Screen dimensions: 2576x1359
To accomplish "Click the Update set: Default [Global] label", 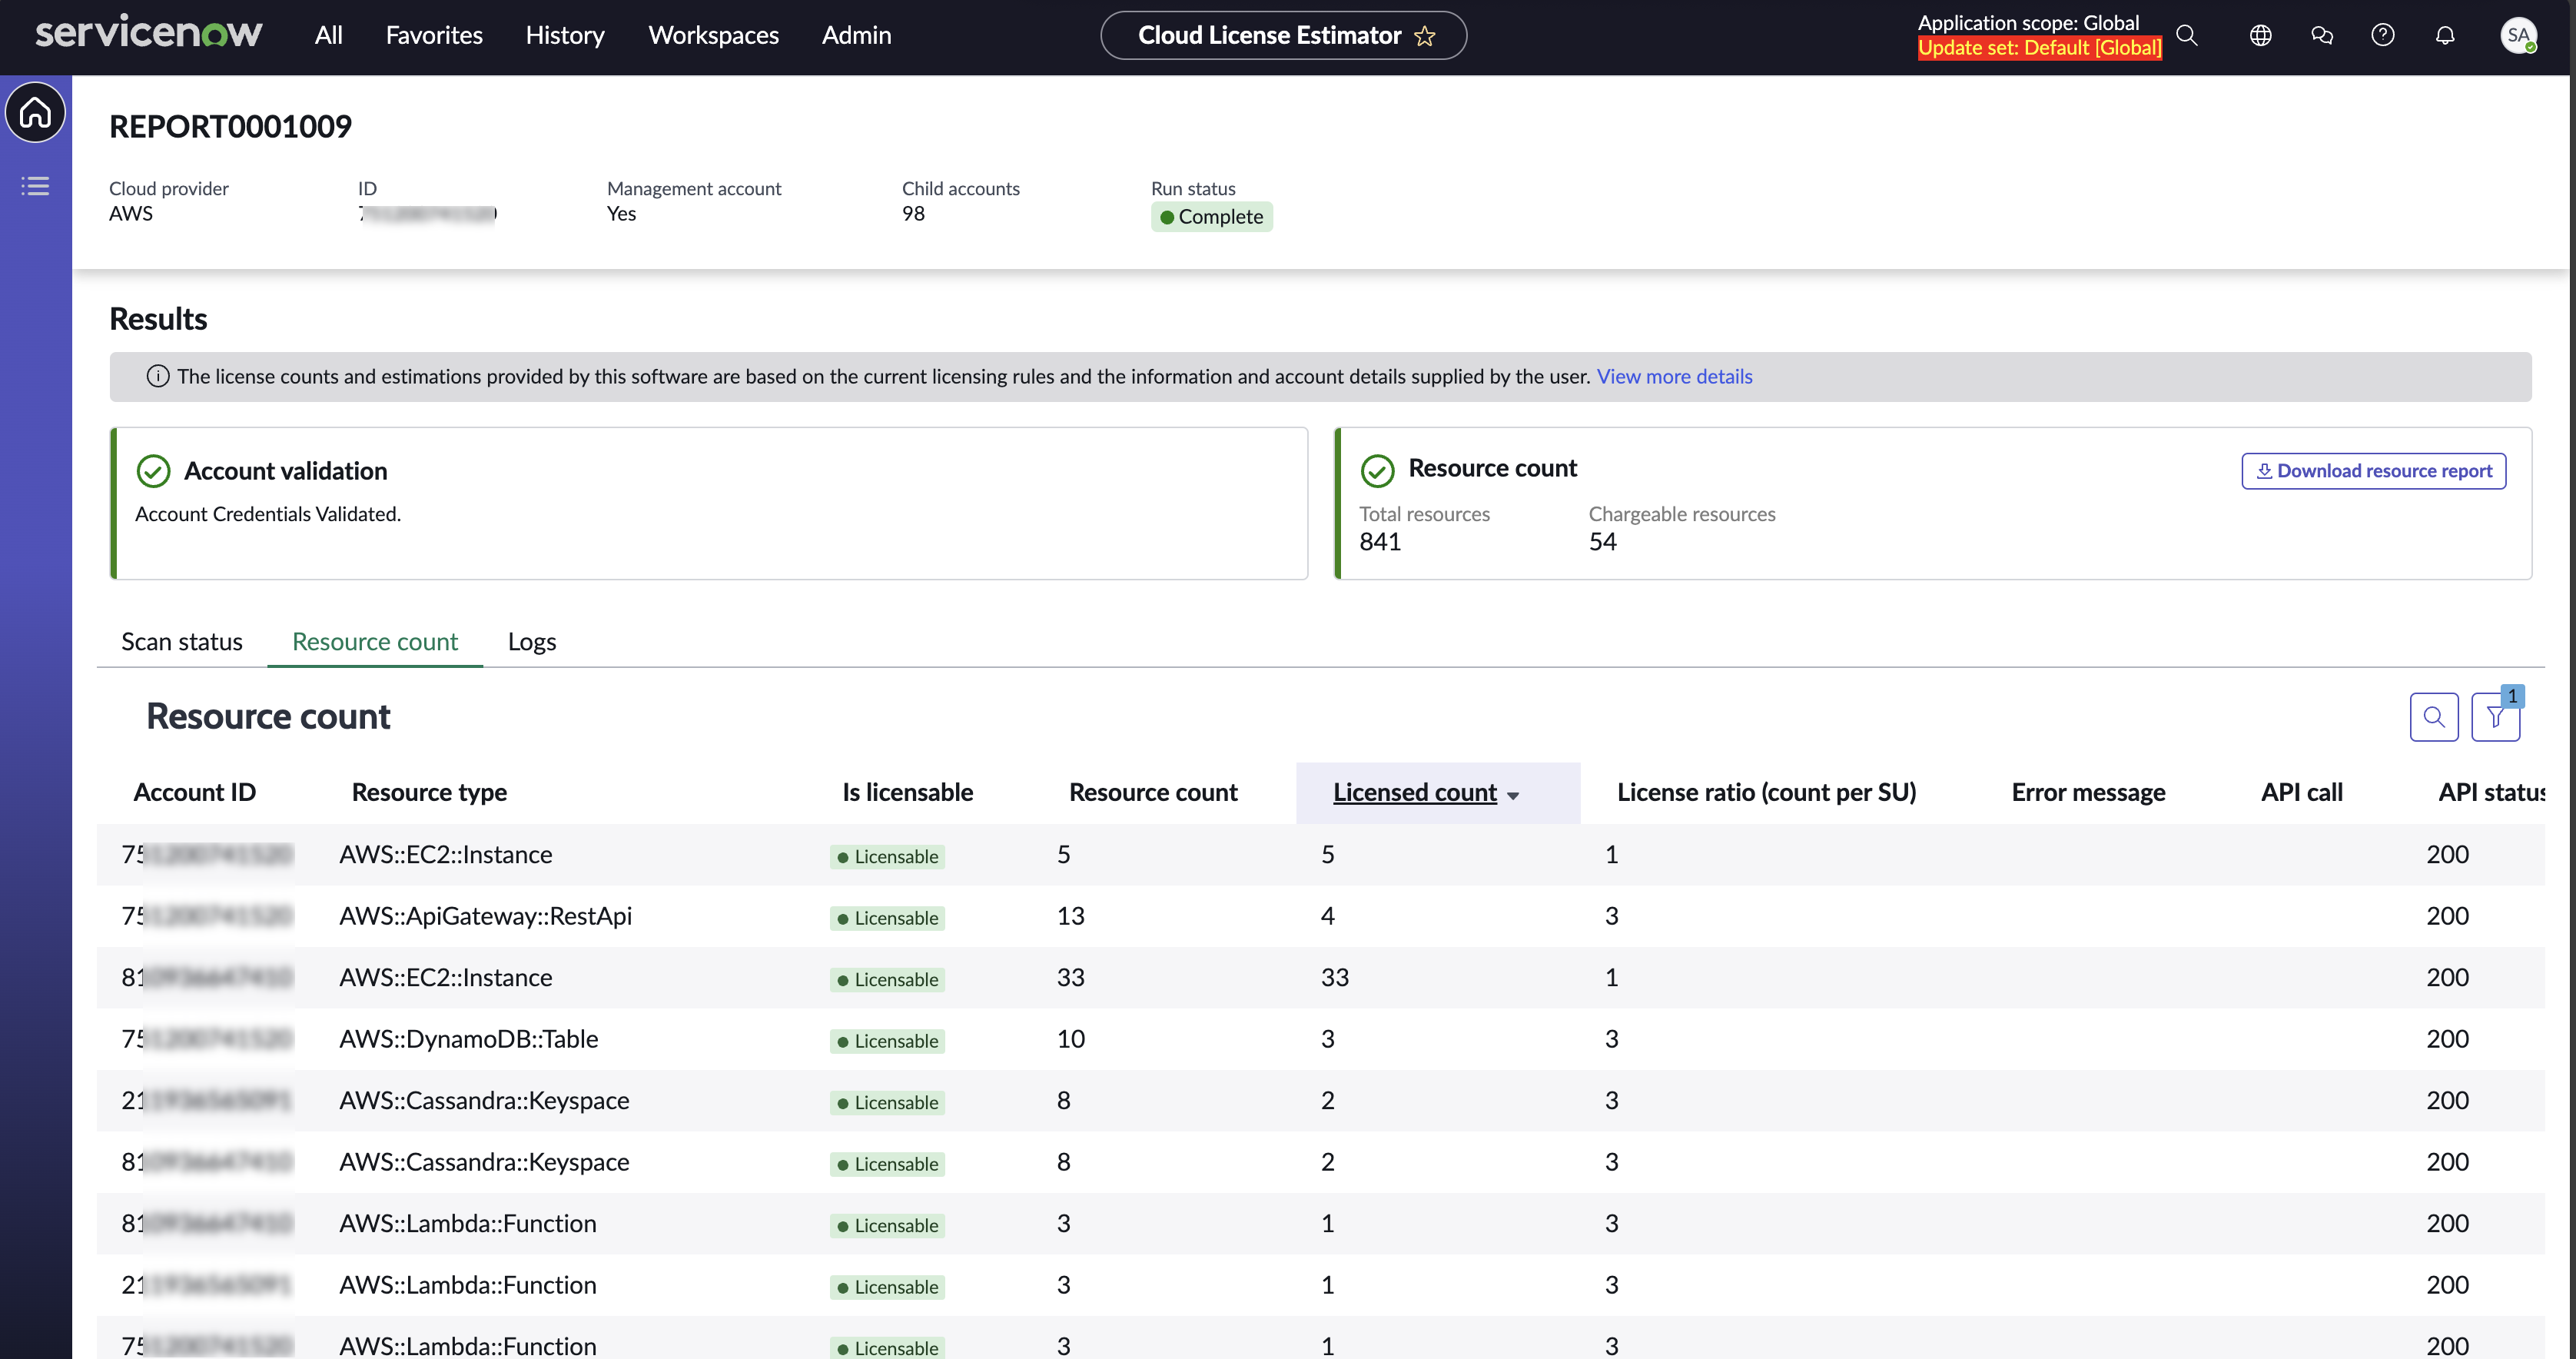I will pos(2039,48).
